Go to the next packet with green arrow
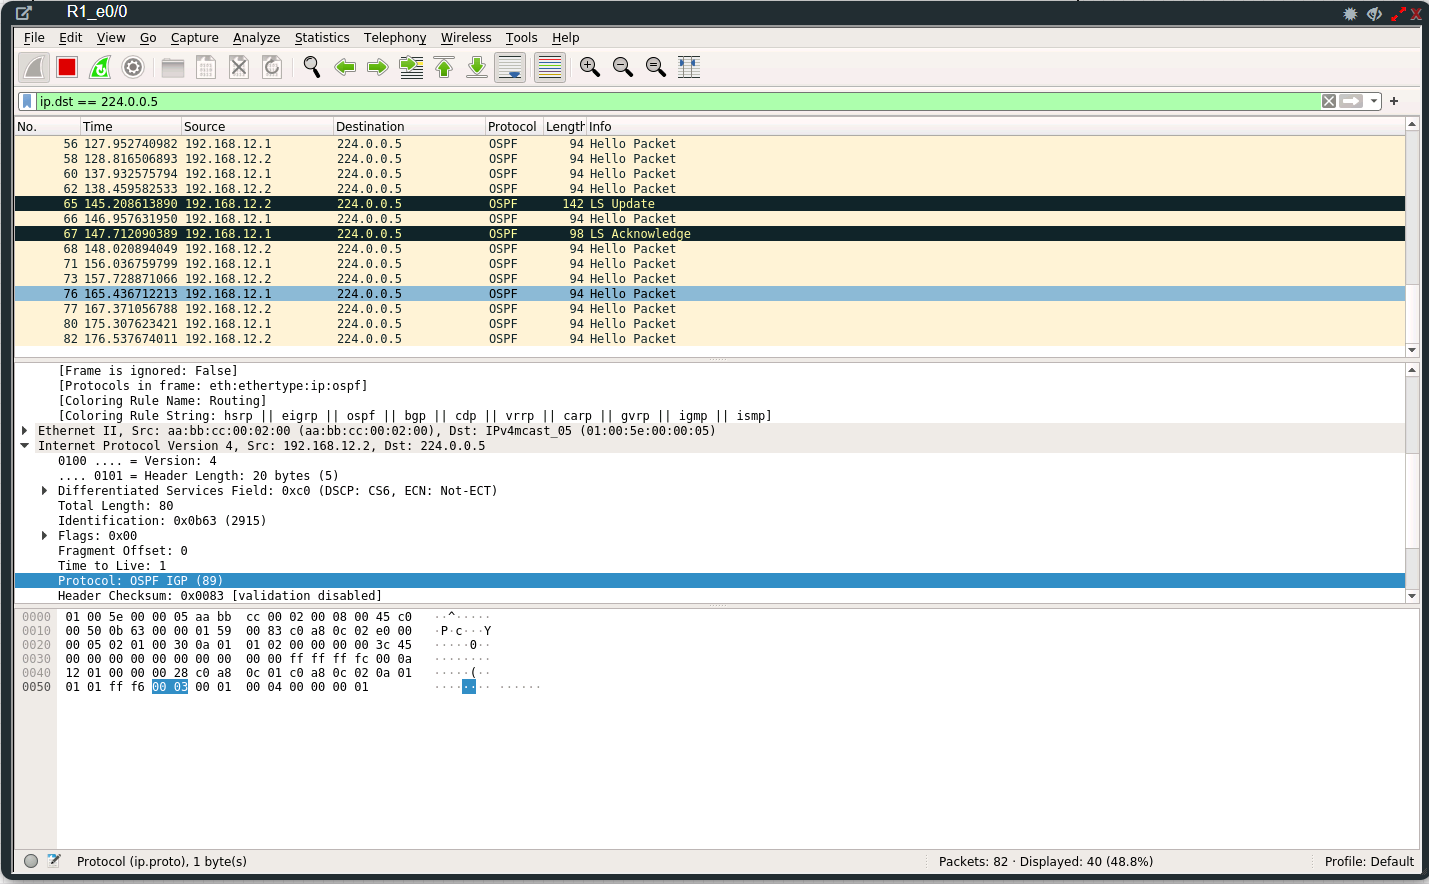The height and width of the screenshot is (884, 1429). tap(378, 67)
